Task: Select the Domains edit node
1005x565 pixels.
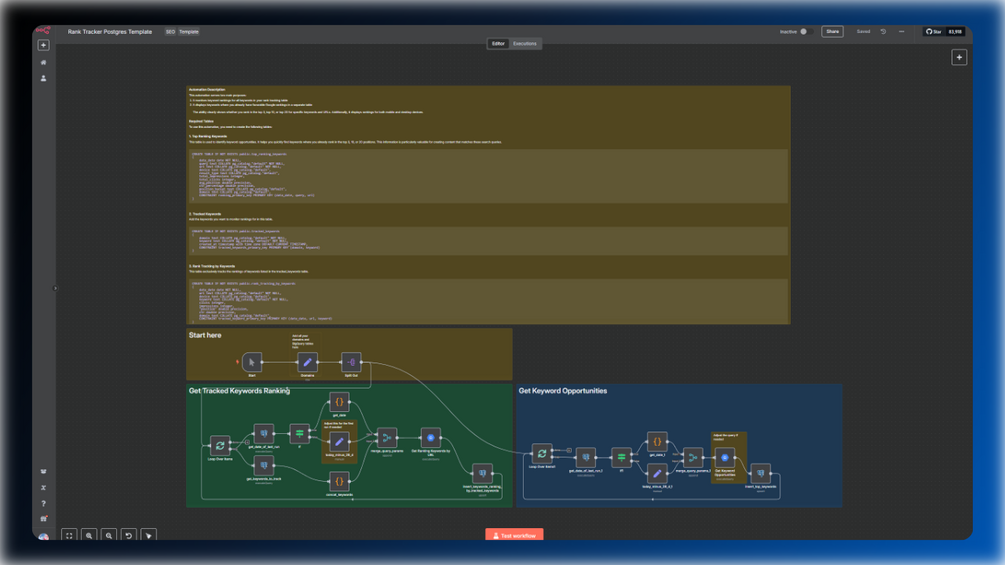Action: [x=307, y=362]
